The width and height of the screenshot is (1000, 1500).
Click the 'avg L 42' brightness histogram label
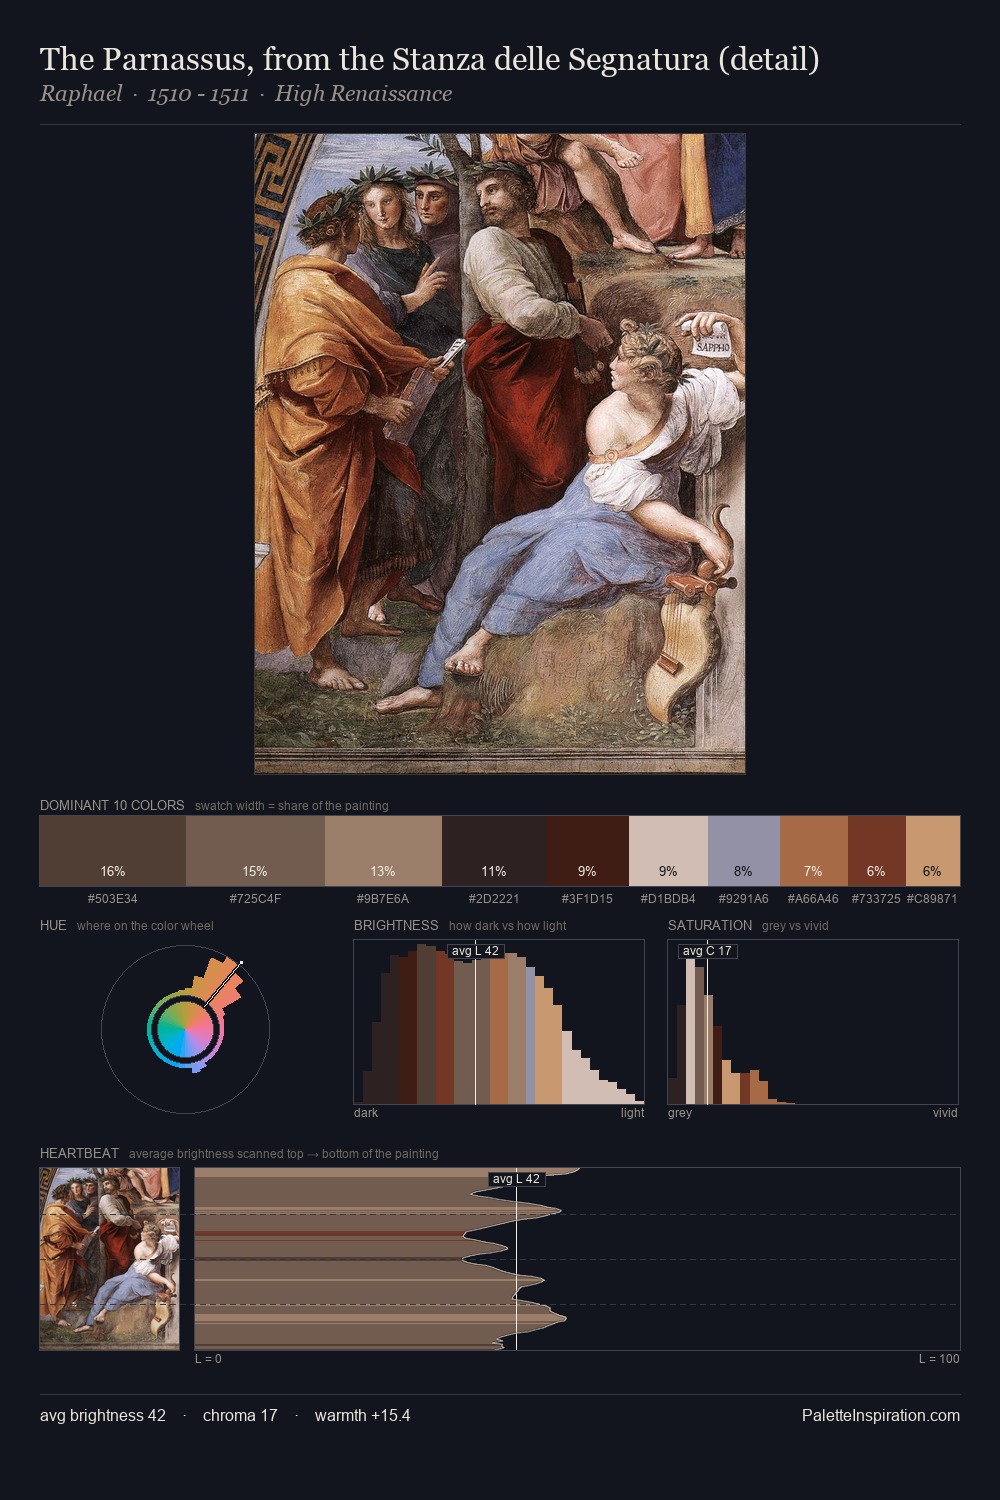(475, 951)
